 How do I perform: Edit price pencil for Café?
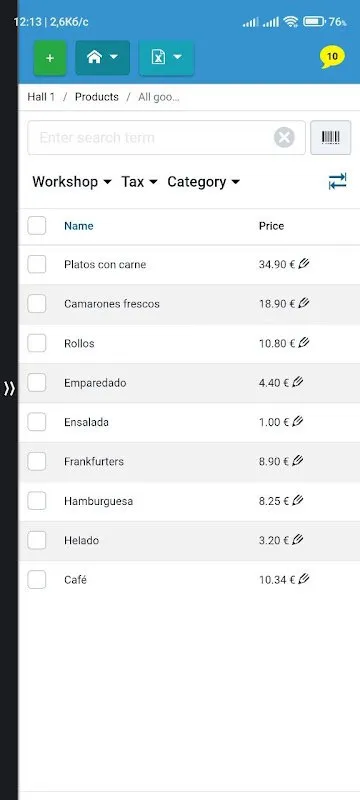pyautogui.click(x=304, y=579)
